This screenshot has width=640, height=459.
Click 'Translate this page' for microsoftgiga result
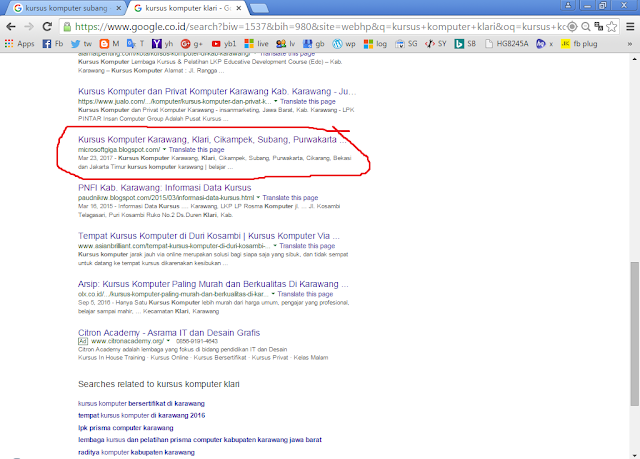tap(196, 150)
